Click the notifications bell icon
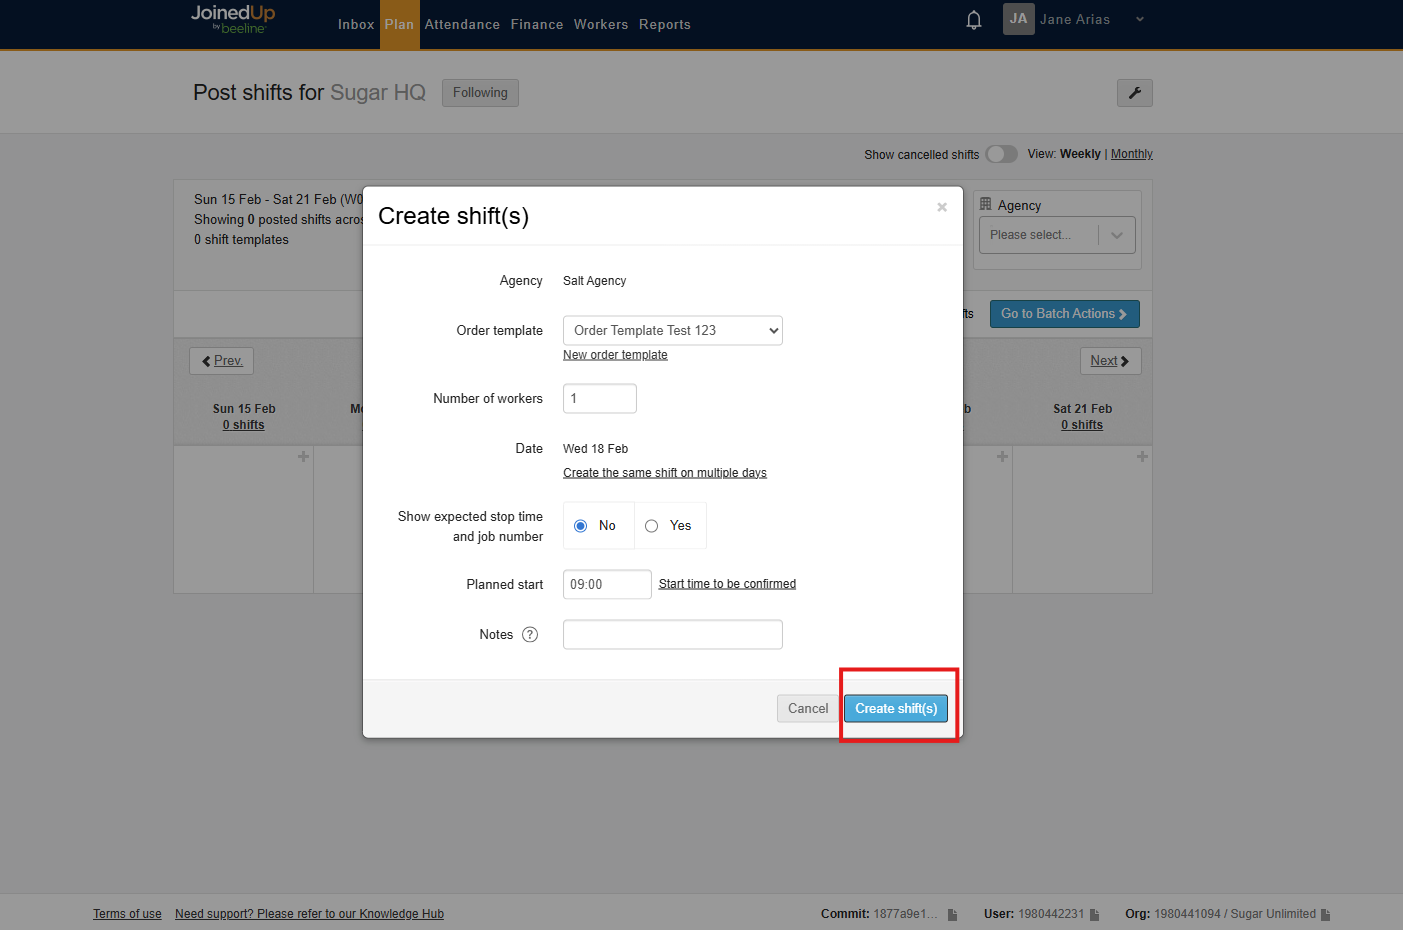 click(x=973, y=20)
